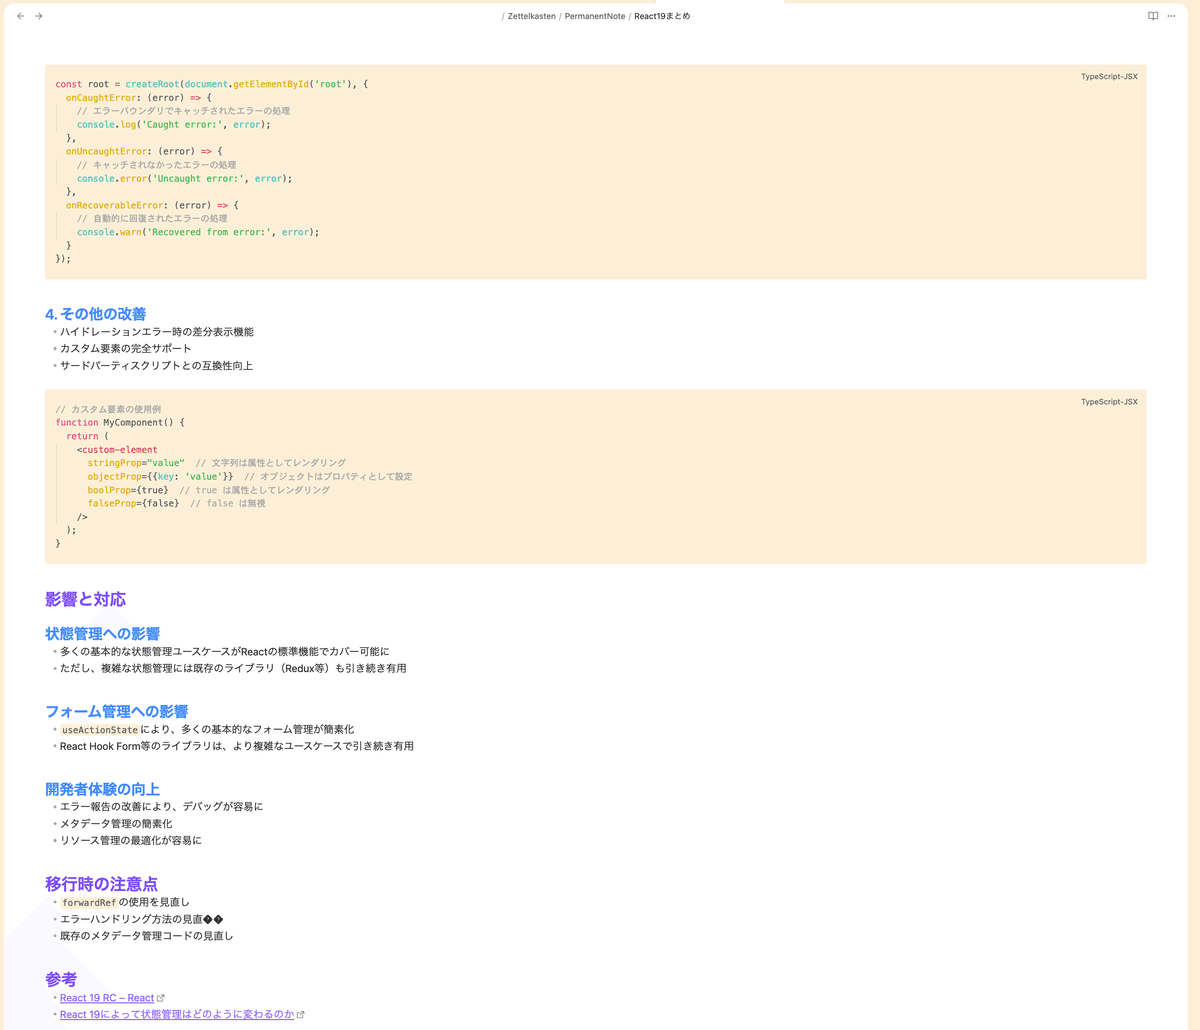Open the React 19 RC – React link
1200x1030 pixels.
coord(106,998)
